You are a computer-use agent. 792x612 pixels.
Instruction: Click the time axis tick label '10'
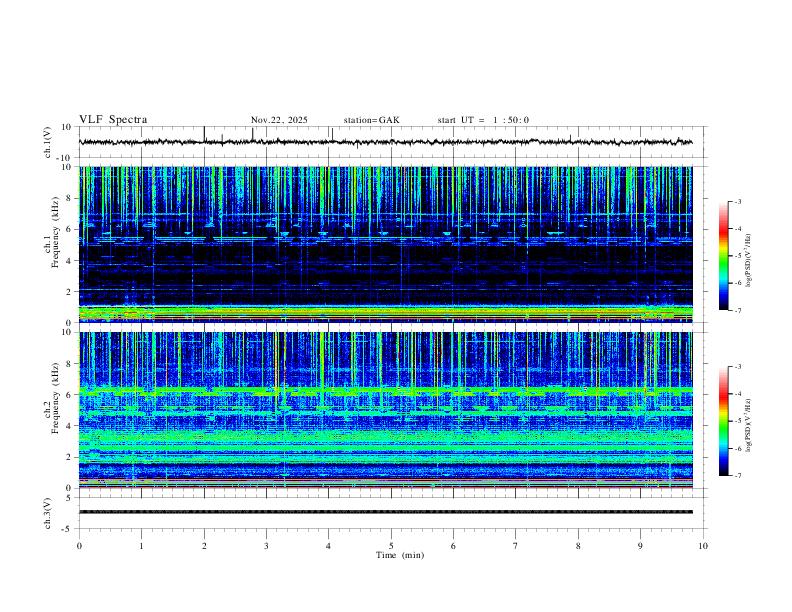tap(703, 546)
